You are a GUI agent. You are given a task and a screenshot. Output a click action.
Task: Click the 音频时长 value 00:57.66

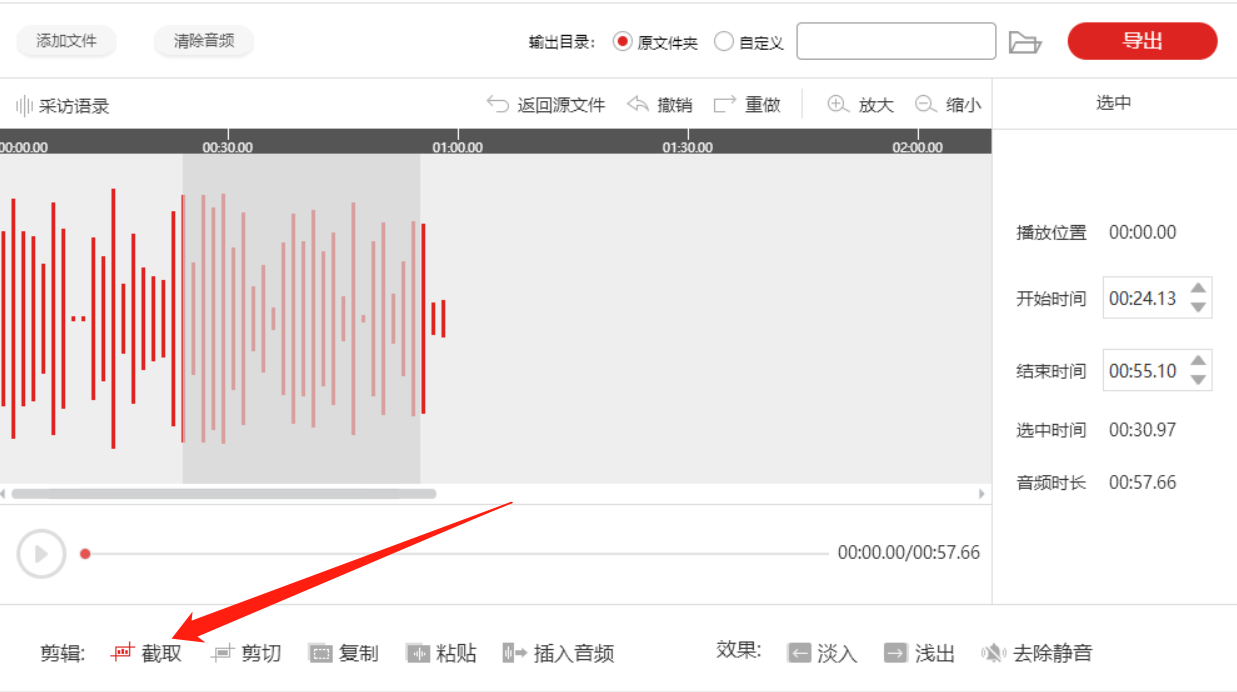(1143, 482)
